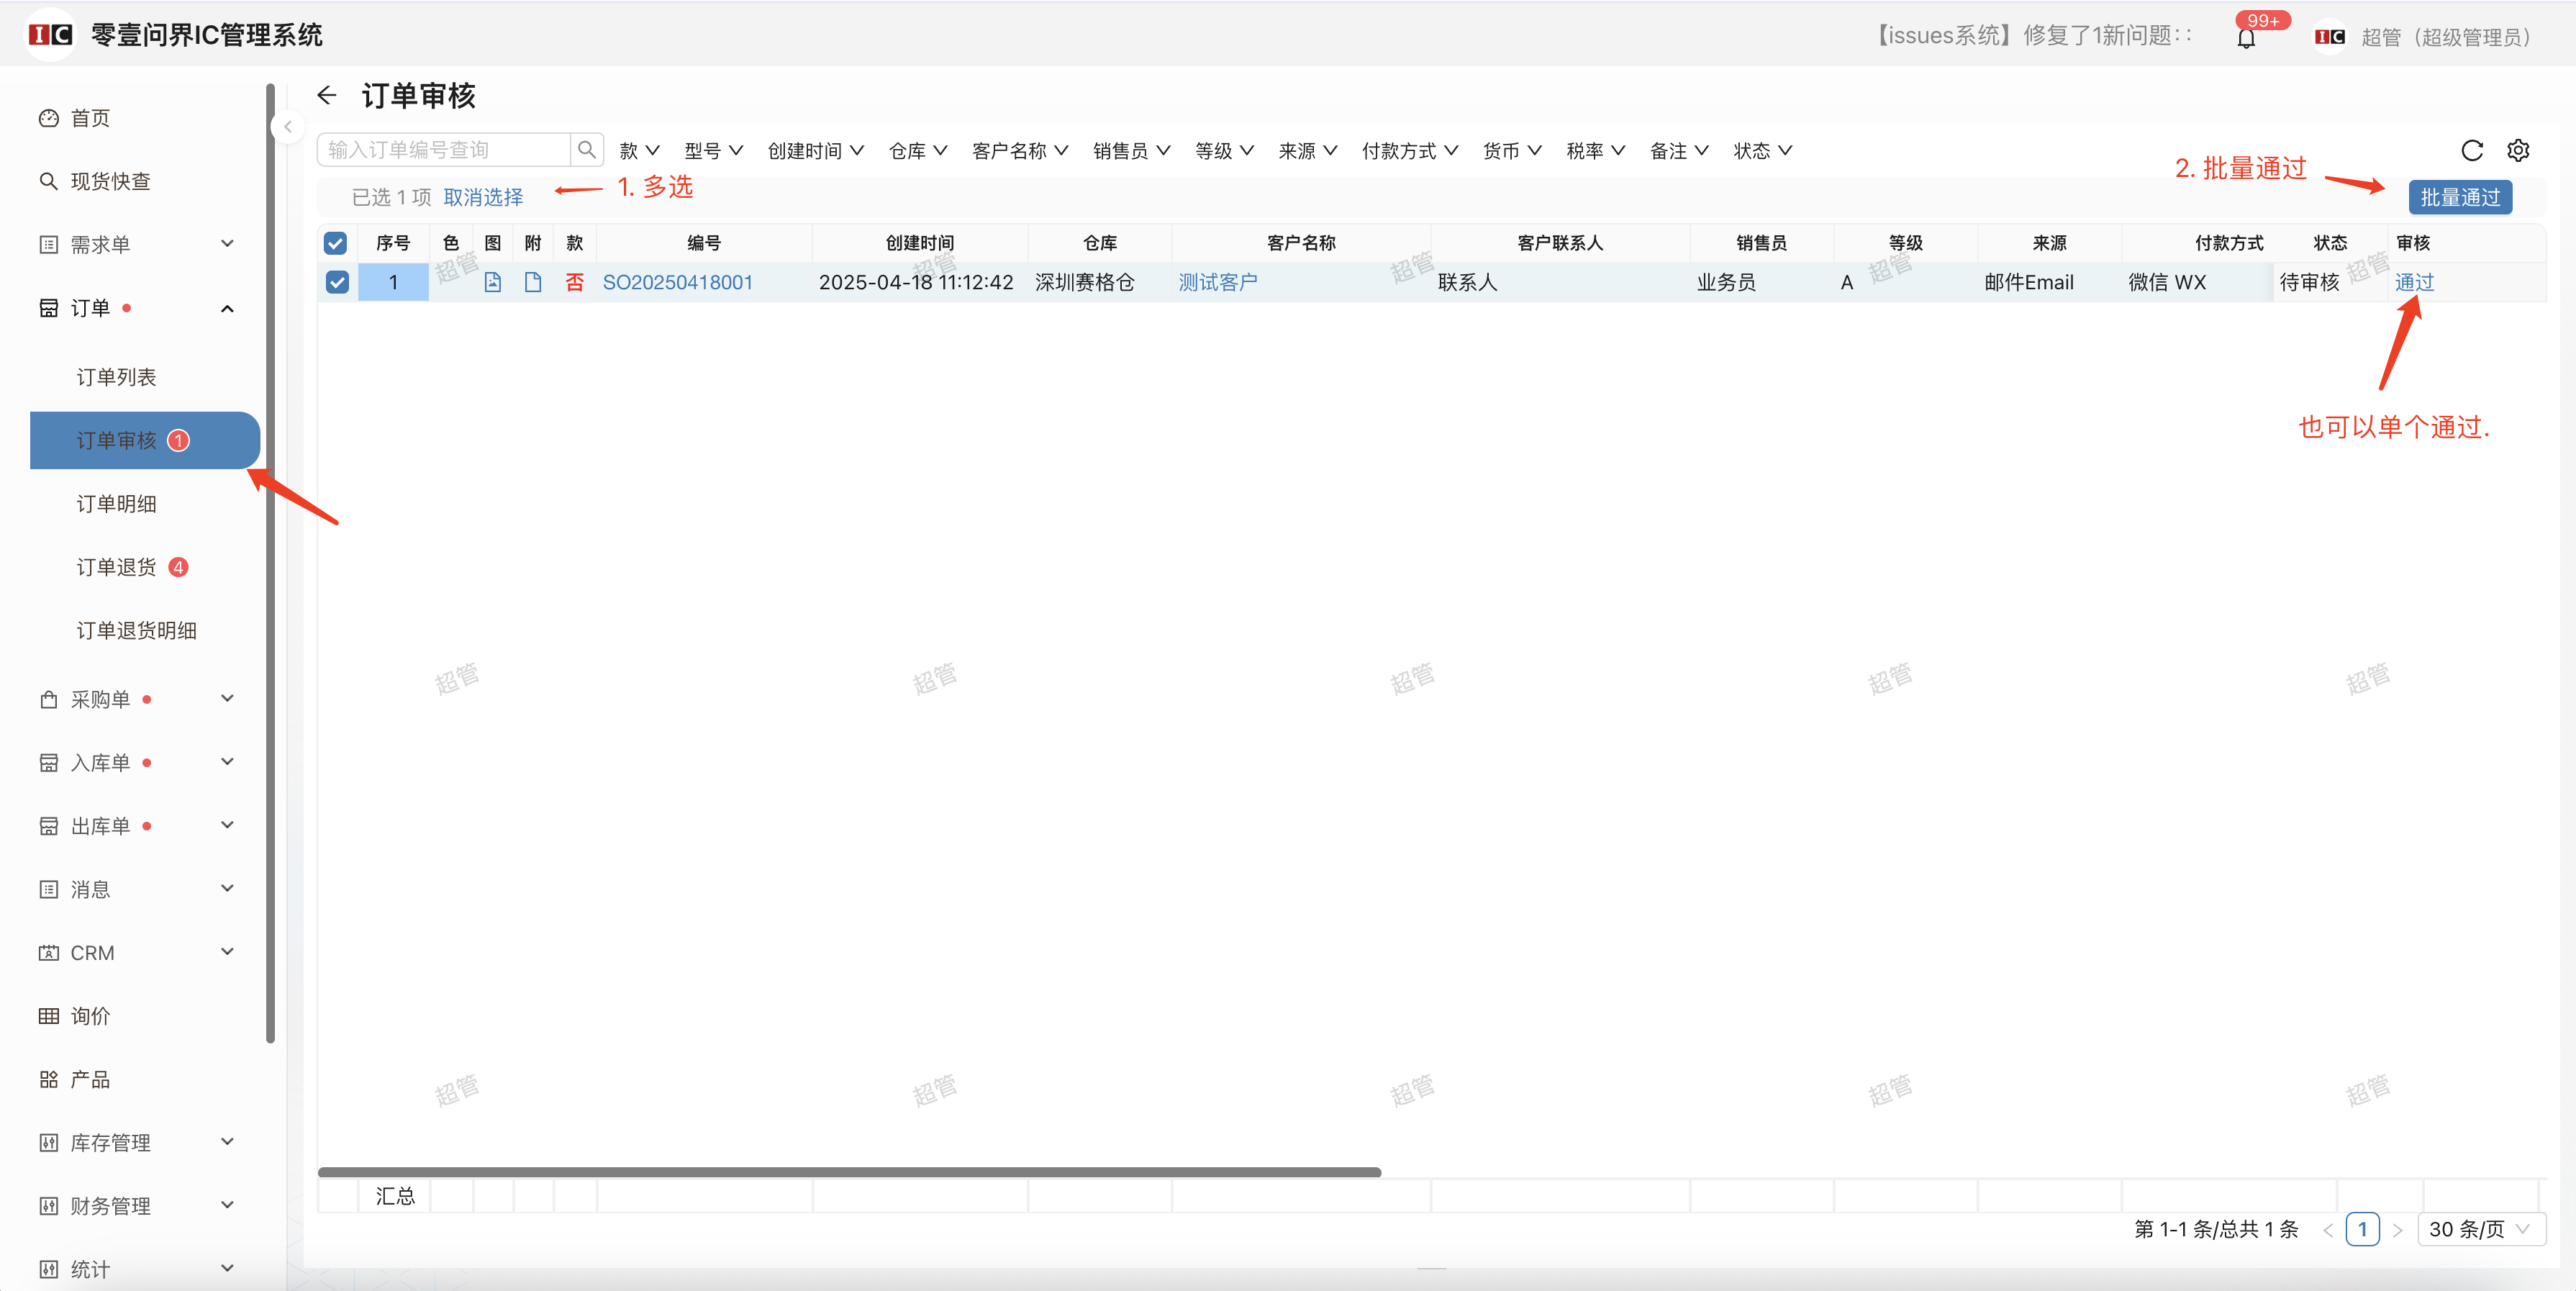2576x1291 pixels.
Task: Click the order number search field
Action: (445, 150)
